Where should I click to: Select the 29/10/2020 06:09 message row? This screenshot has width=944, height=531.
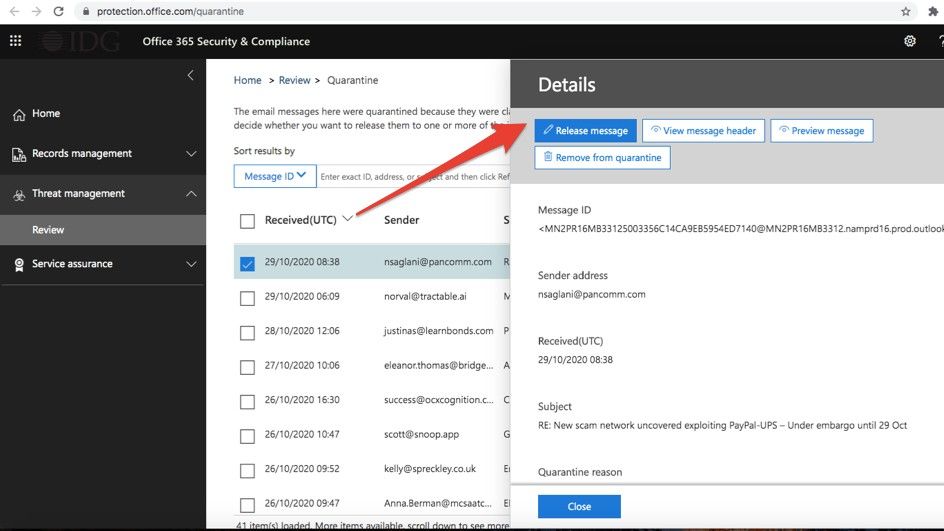(372, 296)
